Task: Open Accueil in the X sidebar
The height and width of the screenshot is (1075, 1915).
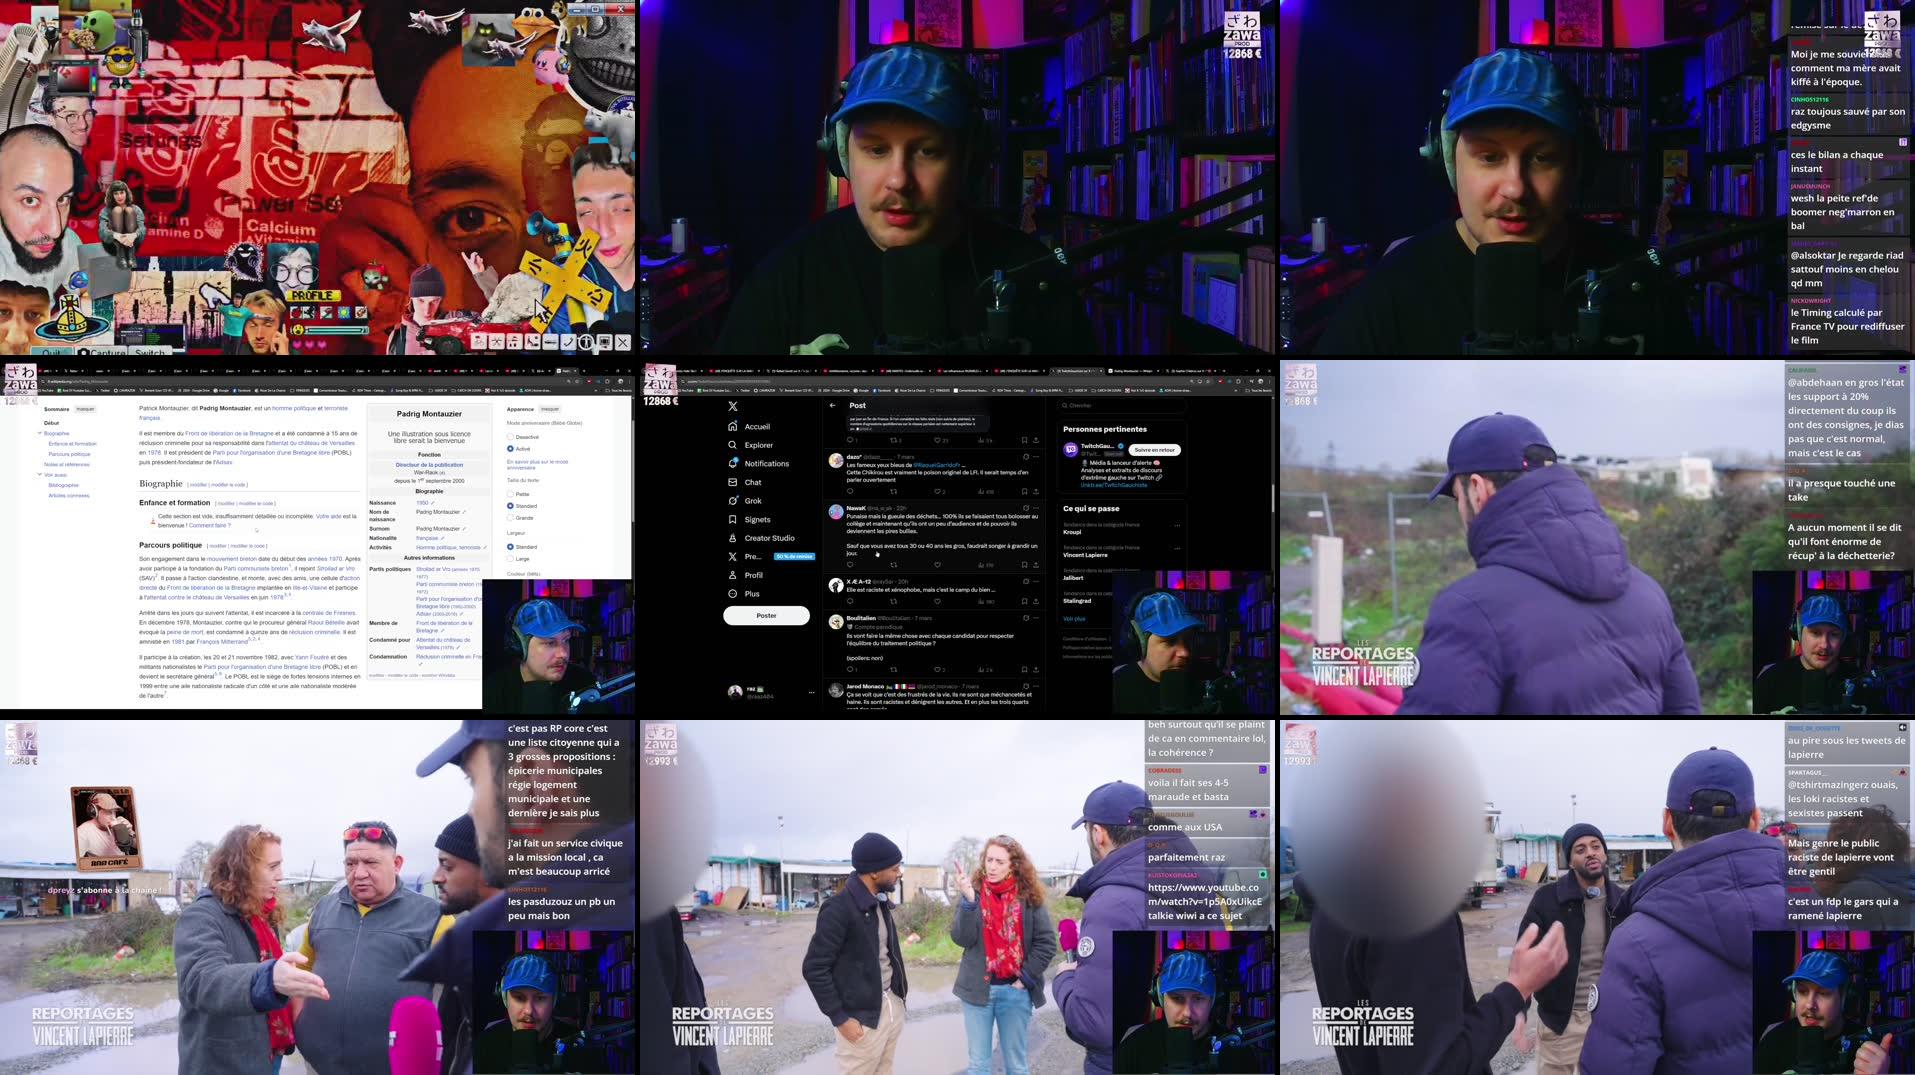Action: tap(756, 427)
